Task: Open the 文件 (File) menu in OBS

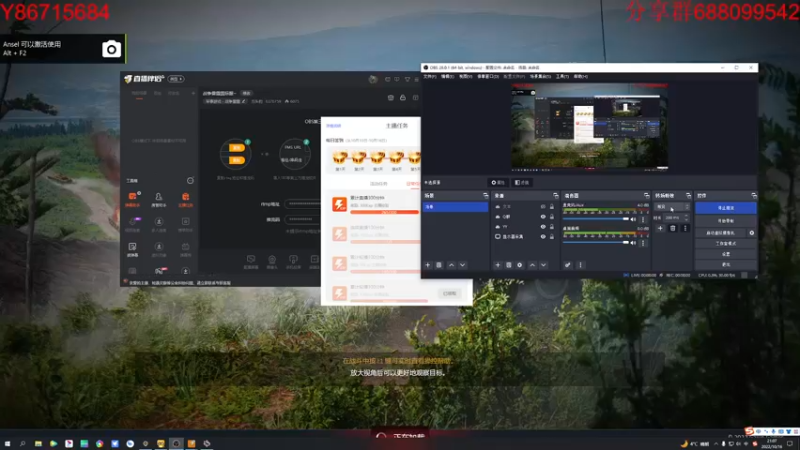Action: [430, 77]
